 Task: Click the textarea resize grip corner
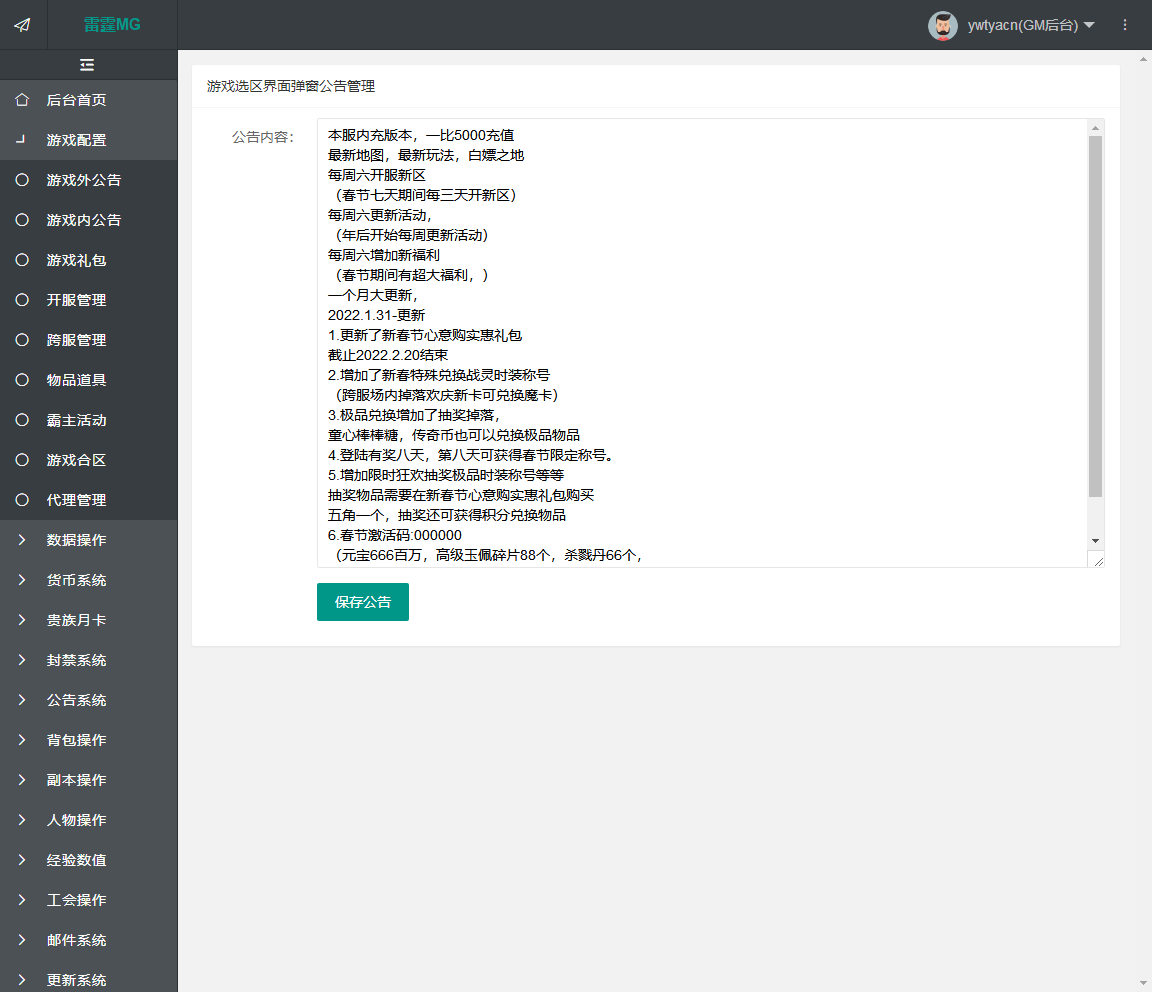point(1098,561)
